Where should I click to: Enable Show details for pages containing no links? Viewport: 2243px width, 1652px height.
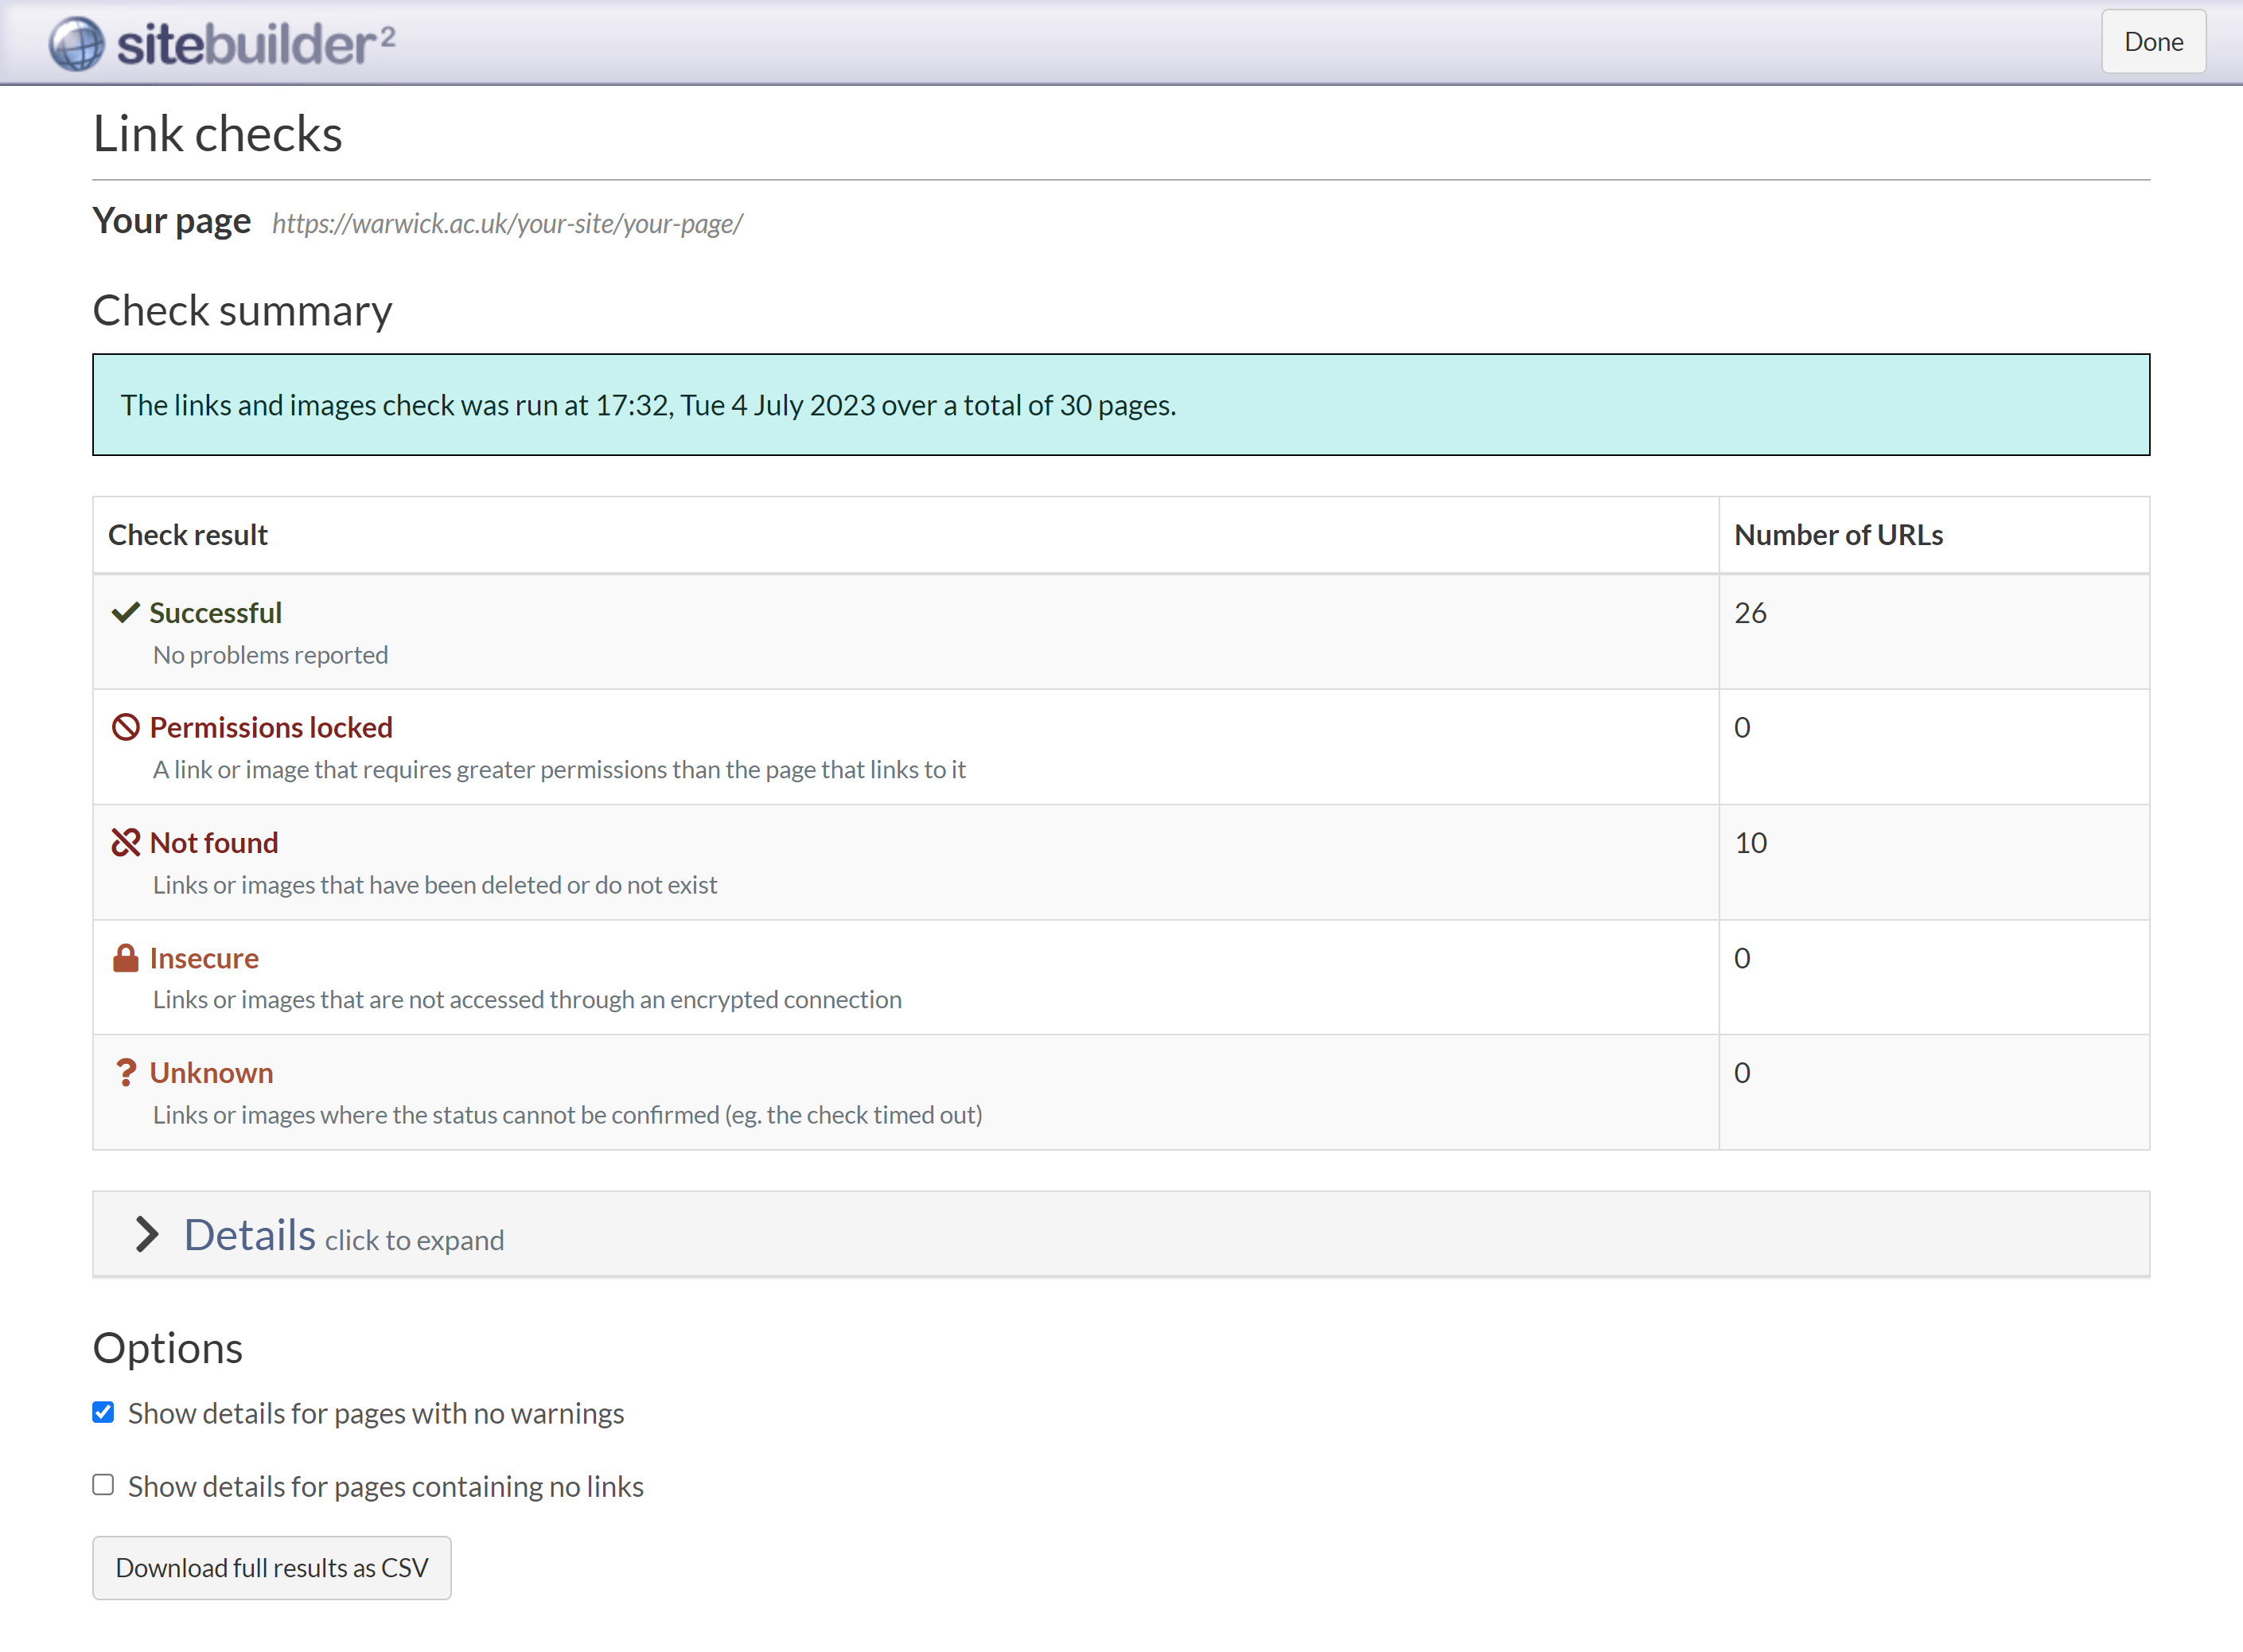103,1485
